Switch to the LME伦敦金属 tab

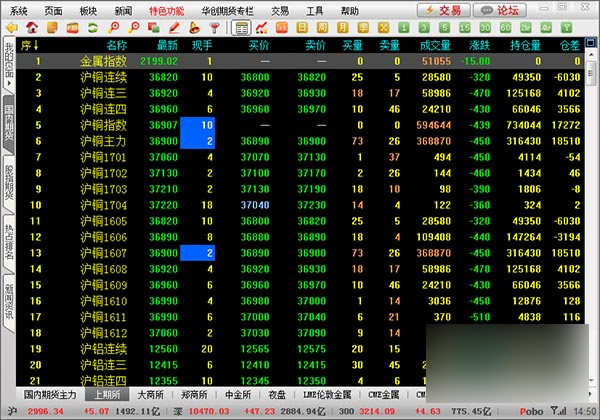coord(327,394)
